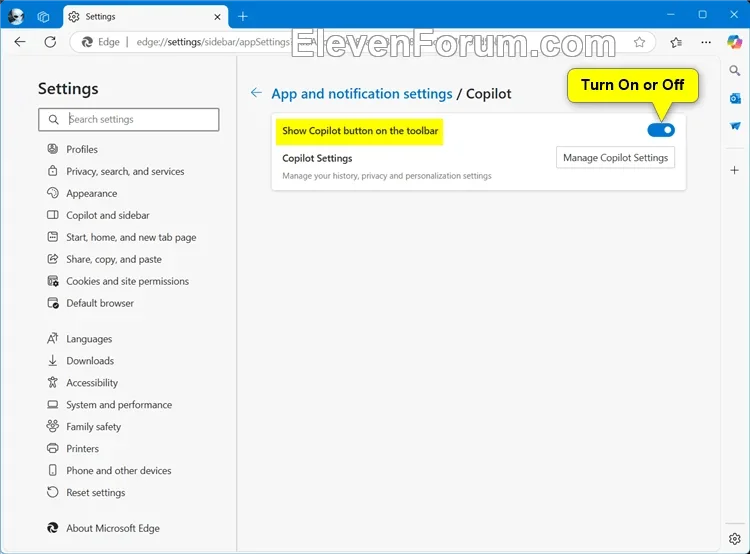Image resolution: width=750 pixels, height=554 pixels.
Task: Click the Settings heading in left panel
Action: coord(68,89)
